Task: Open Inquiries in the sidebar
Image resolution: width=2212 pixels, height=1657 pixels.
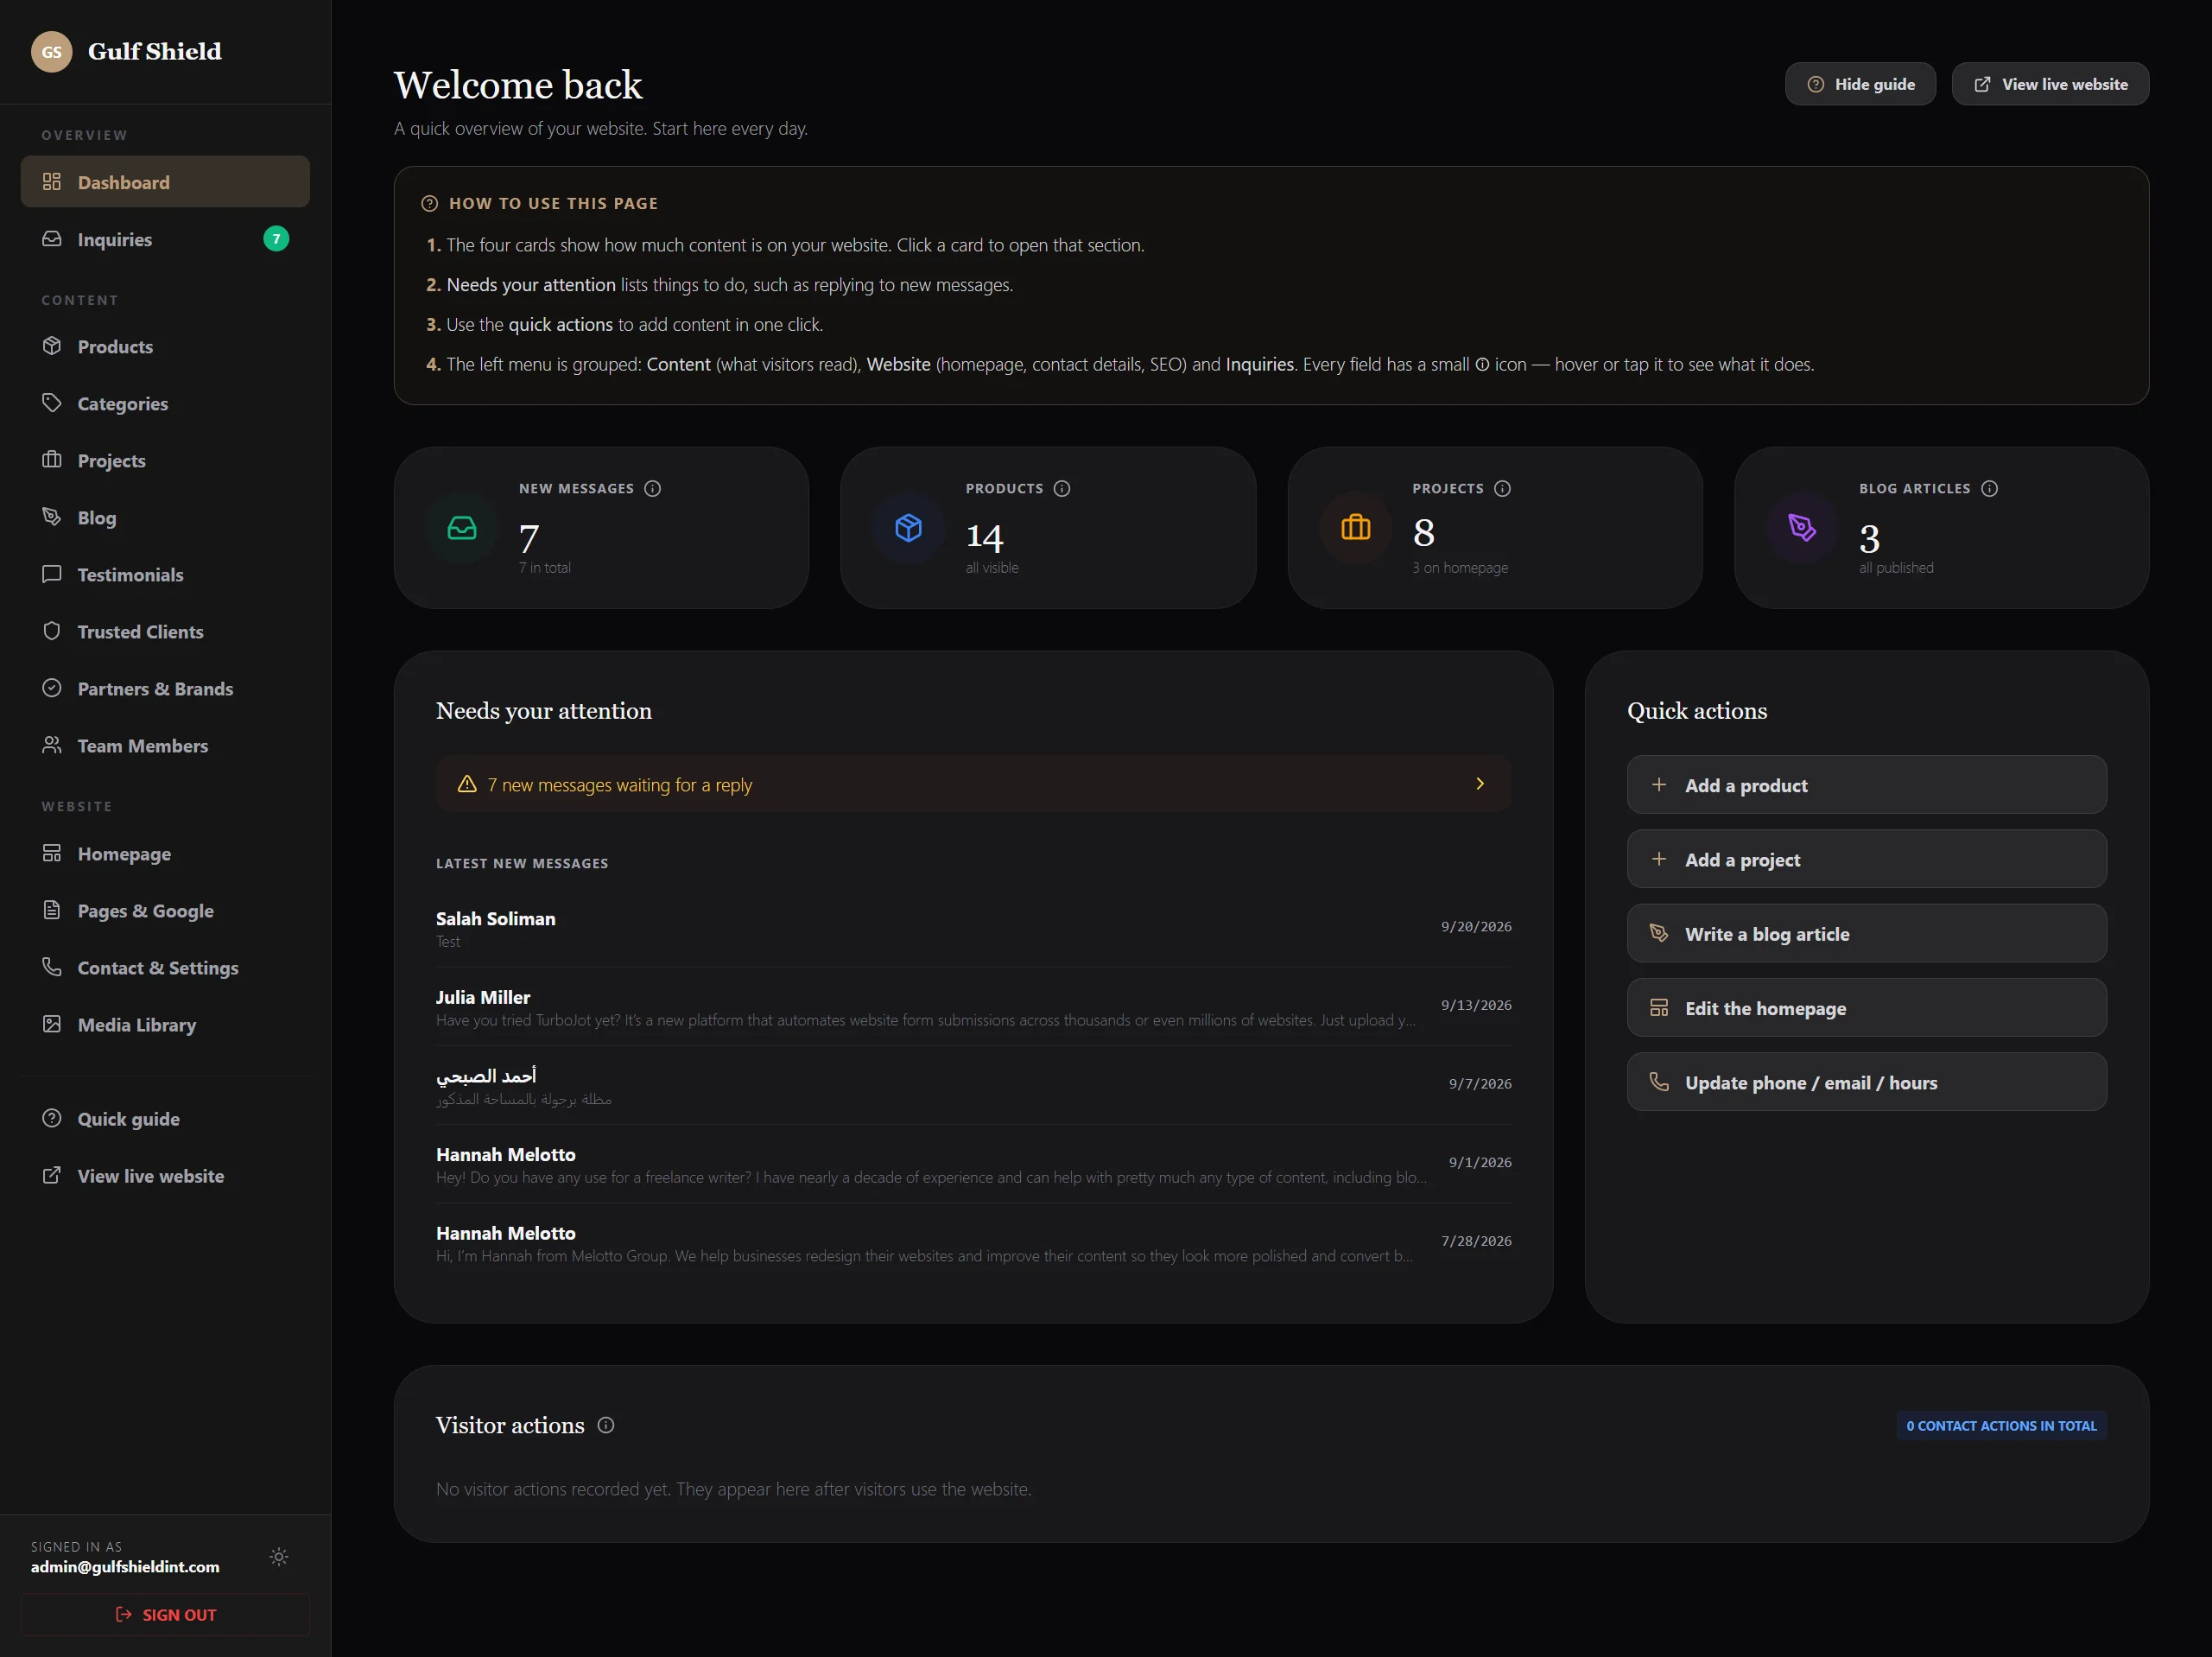Action: [165, 239]
